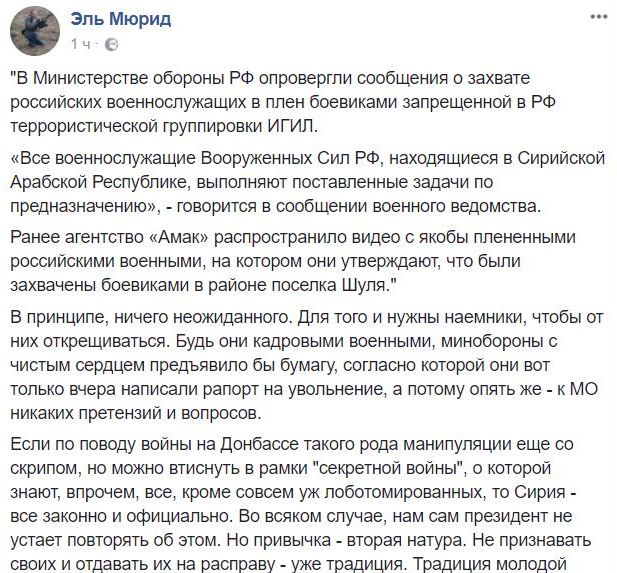Image resolution: width=617 pixels, height=573 pixels.
Task: Click the word "Сирийской" in second paragraph
Action: click(561, 158)
